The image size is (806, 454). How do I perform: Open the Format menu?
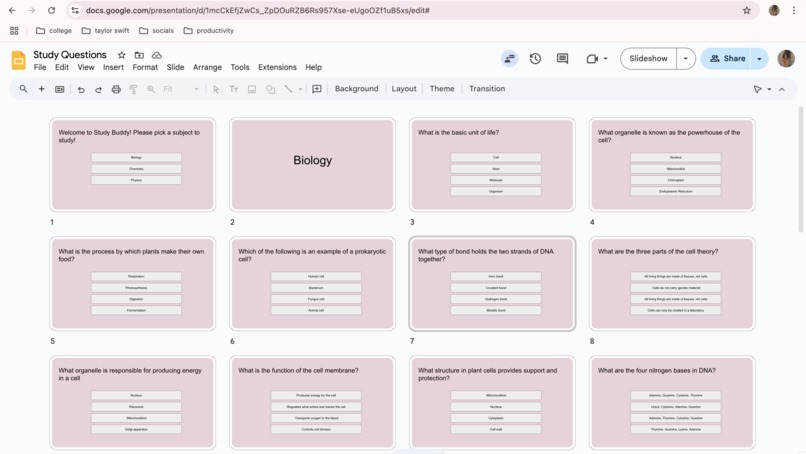(145, 67)
